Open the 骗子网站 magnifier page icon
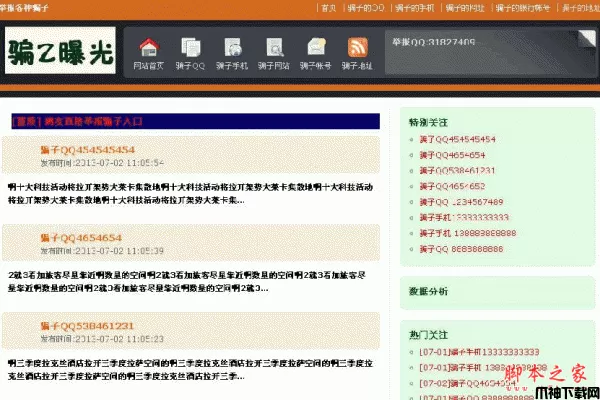The image size is (600, 400). [274, 47]
